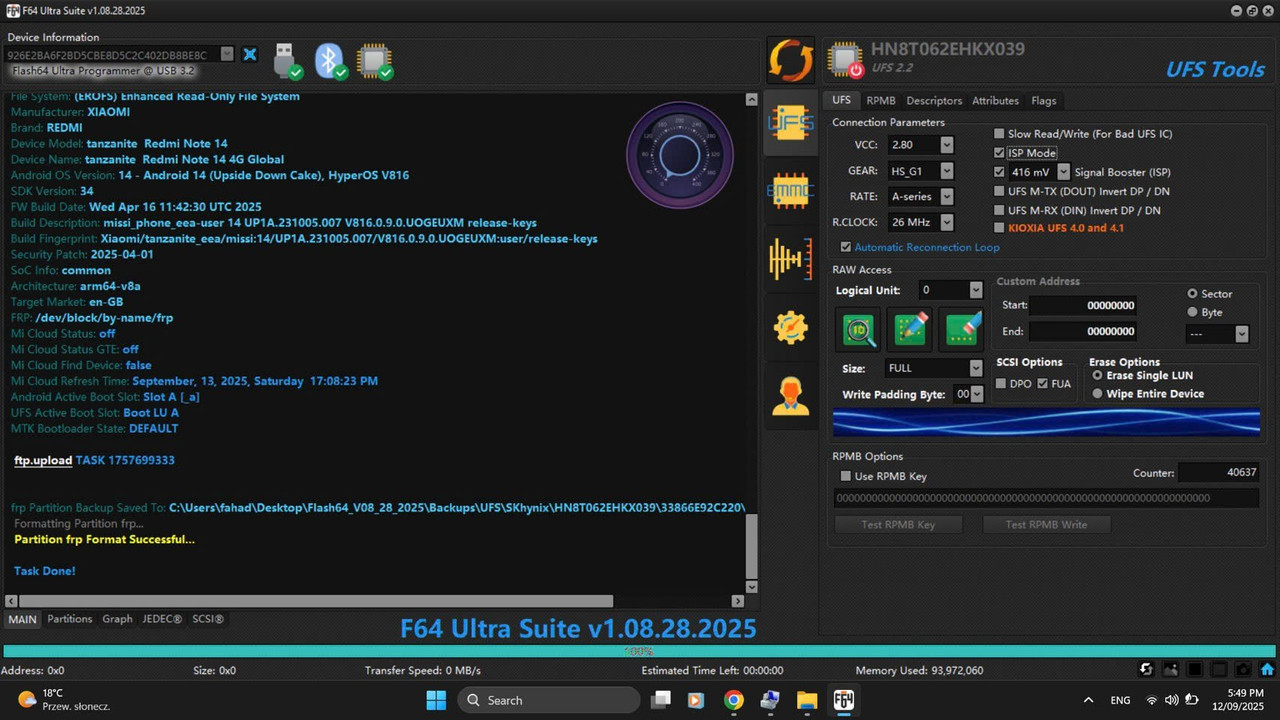Open the user support avatar icon
The image size is (1280, 720).
[790, 396]
